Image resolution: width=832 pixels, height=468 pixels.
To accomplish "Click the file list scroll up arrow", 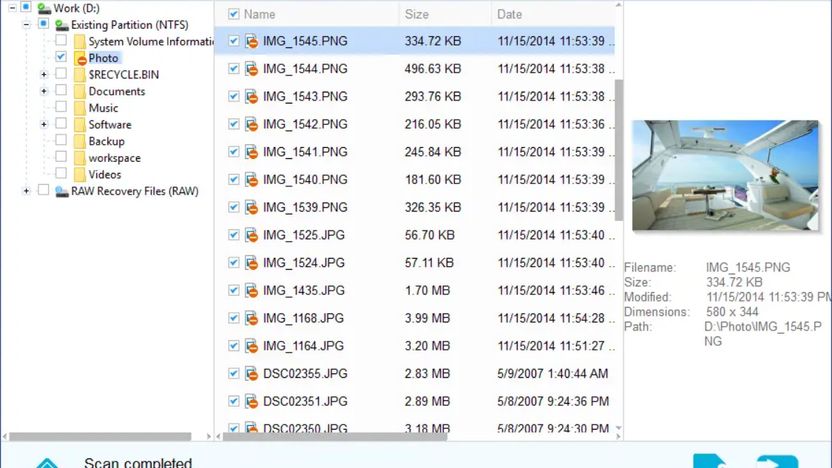I will pos(619,5).
